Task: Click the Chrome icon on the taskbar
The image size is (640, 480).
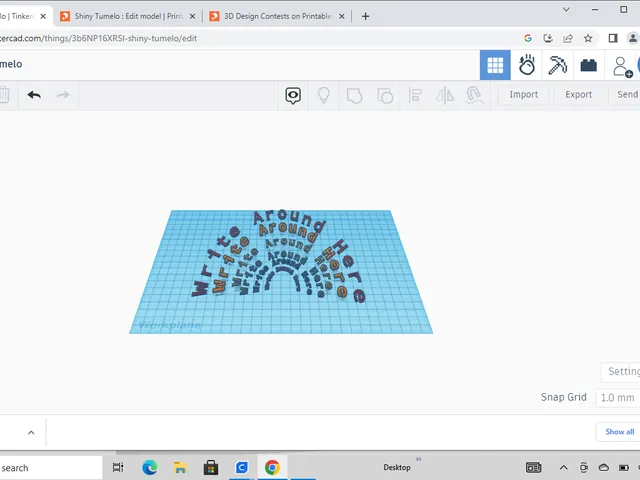Action: (272, 467)
